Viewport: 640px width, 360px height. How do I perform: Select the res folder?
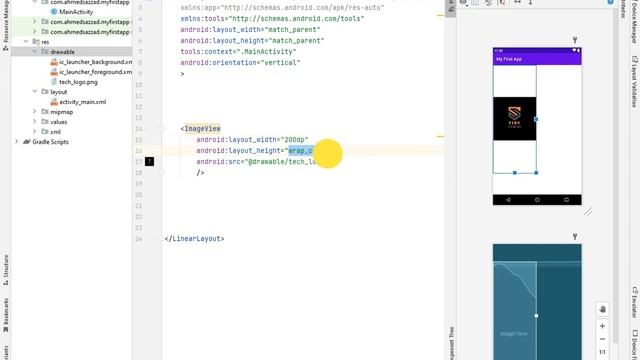[x=45, y=42]
